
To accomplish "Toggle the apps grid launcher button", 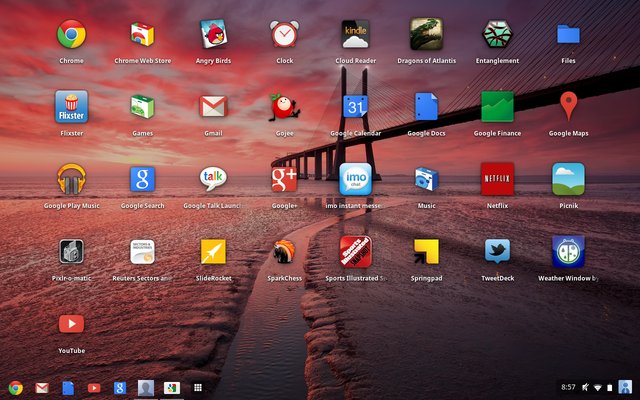I will point(198,388).
